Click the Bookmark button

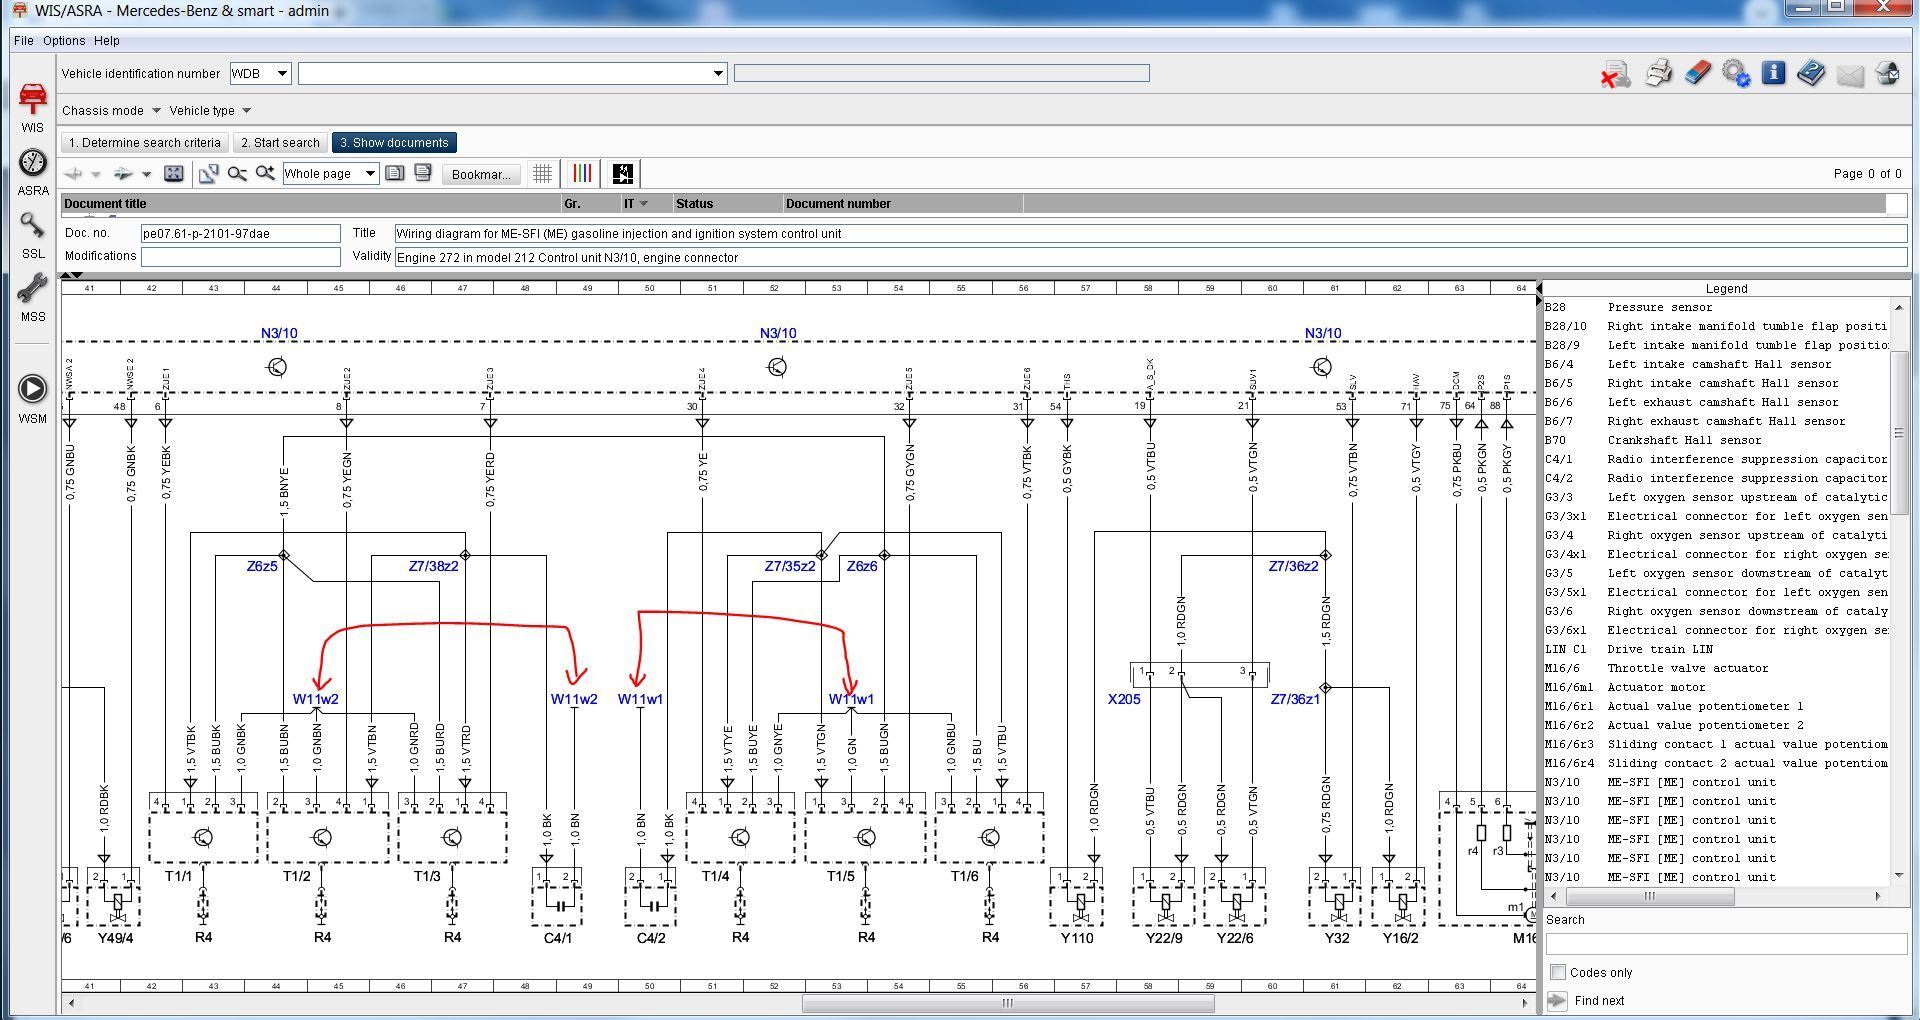click(481, 174)
